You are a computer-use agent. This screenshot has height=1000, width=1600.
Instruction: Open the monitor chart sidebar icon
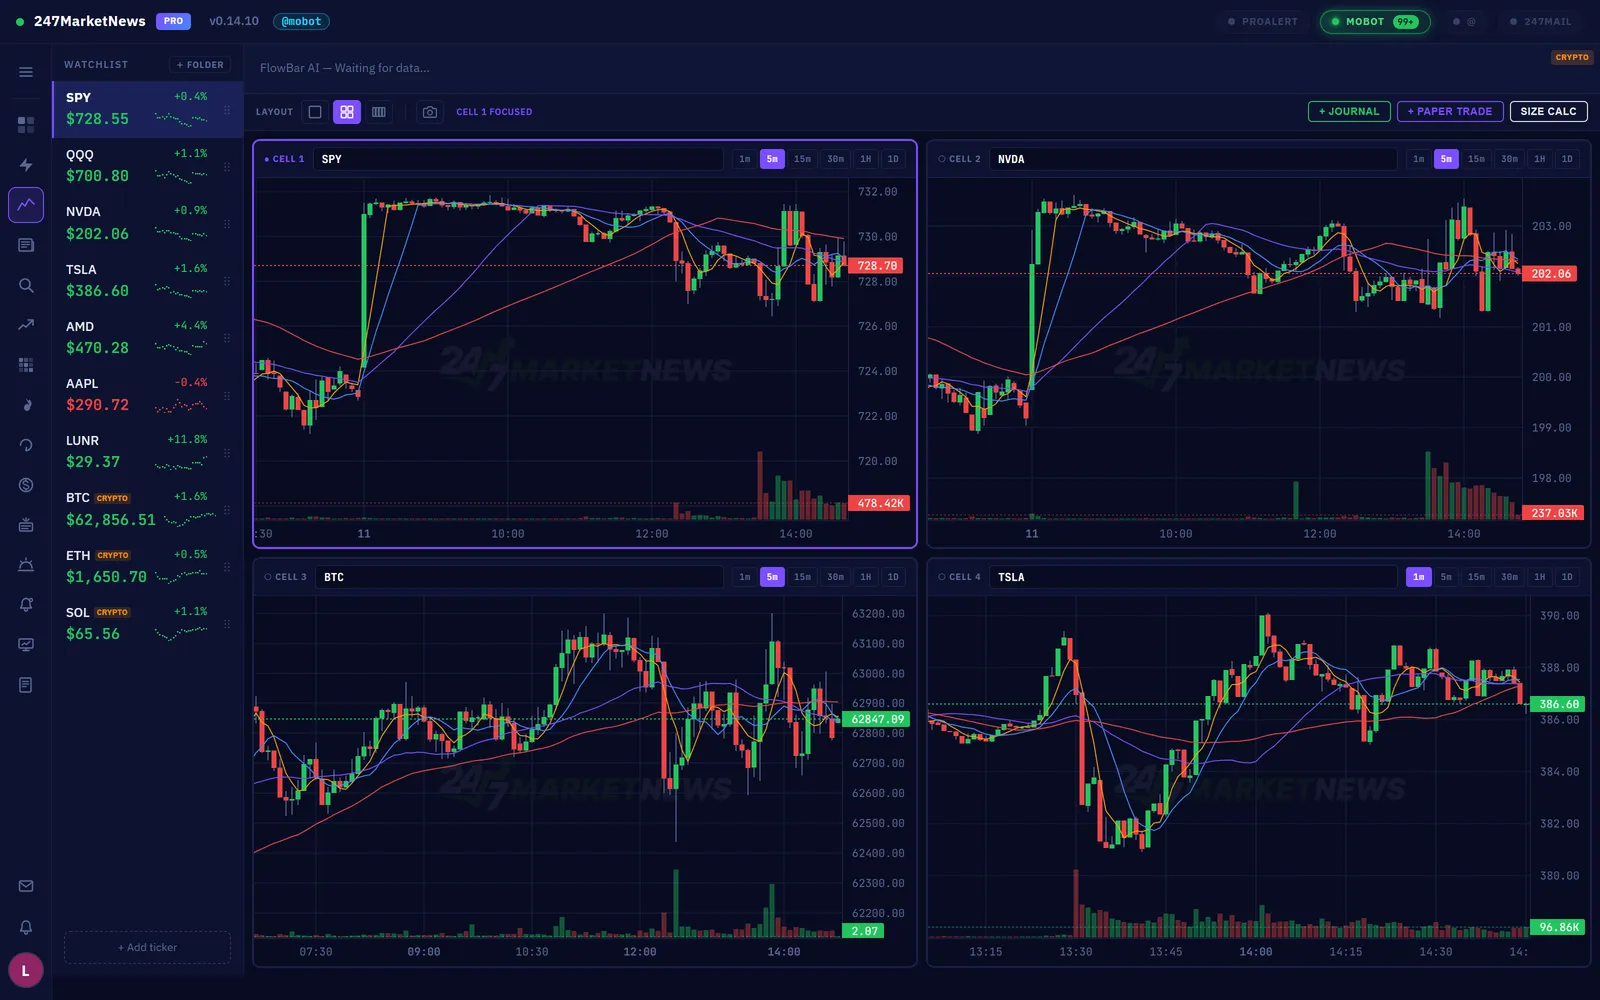pyautogui.click(x=26, y=645)
